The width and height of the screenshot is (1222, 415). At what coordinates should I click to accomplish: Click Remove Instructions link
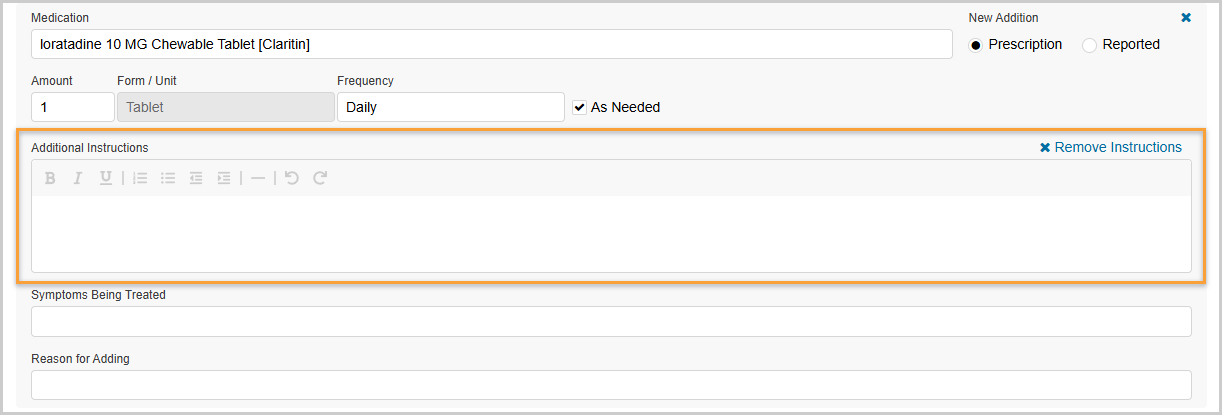[1111, 147]
